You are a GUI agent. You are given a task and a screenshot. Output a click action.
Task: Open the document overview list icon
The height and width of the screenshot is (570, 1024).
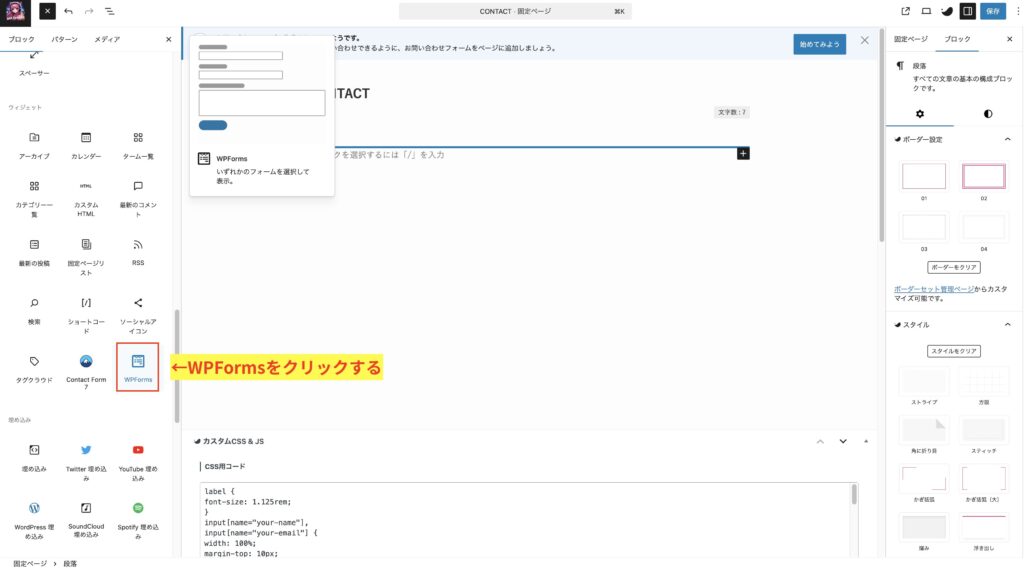coord(109,11)
